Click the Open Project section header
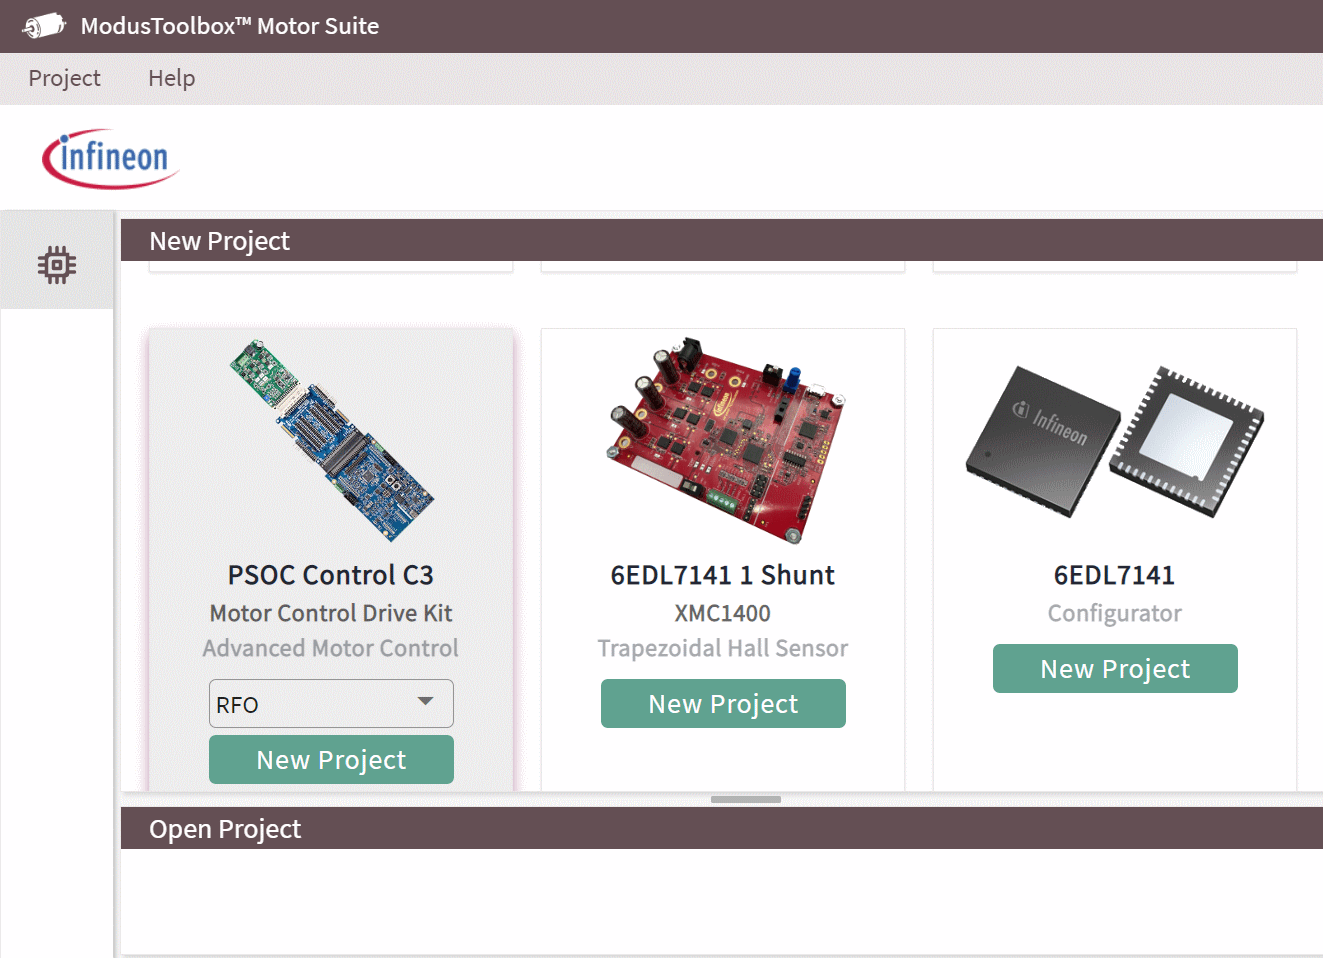 [722, 828]
